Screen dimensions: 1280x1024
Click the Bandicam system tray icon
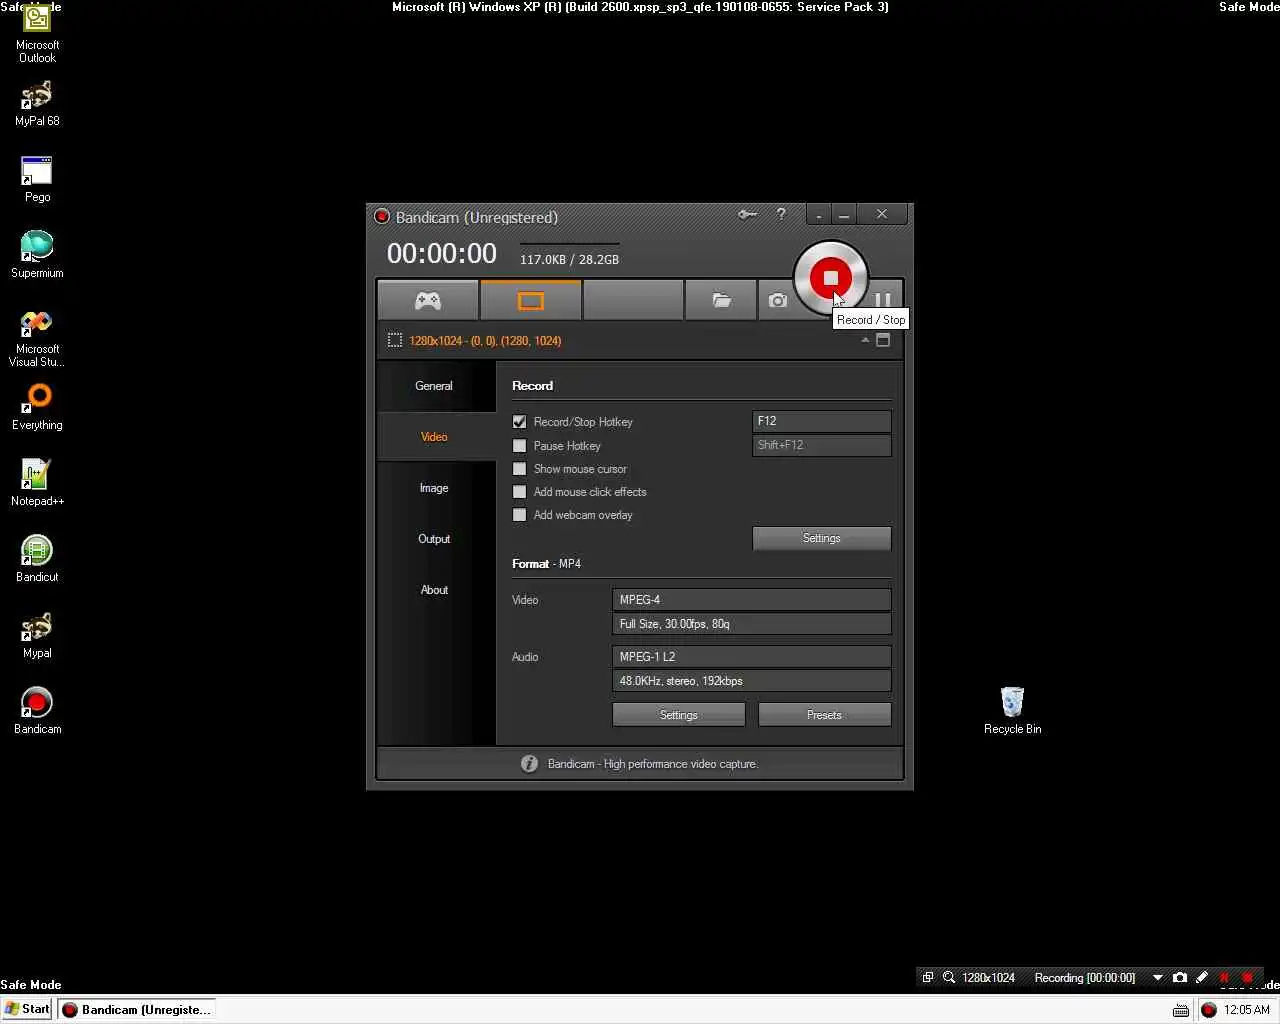point(1208,1010)
